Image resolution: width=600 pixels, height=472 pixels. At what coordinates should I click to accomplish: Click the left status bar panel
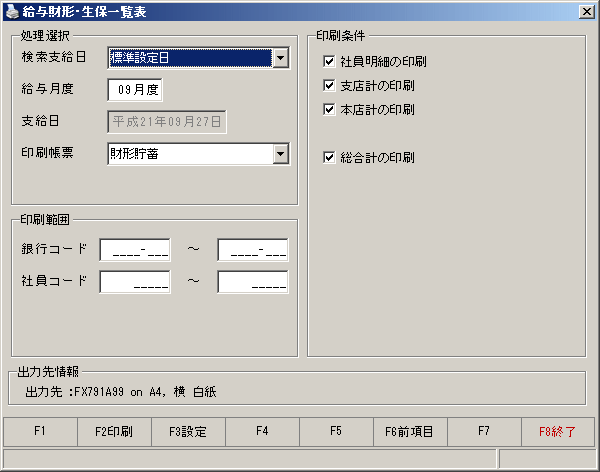tap(249, 459)
